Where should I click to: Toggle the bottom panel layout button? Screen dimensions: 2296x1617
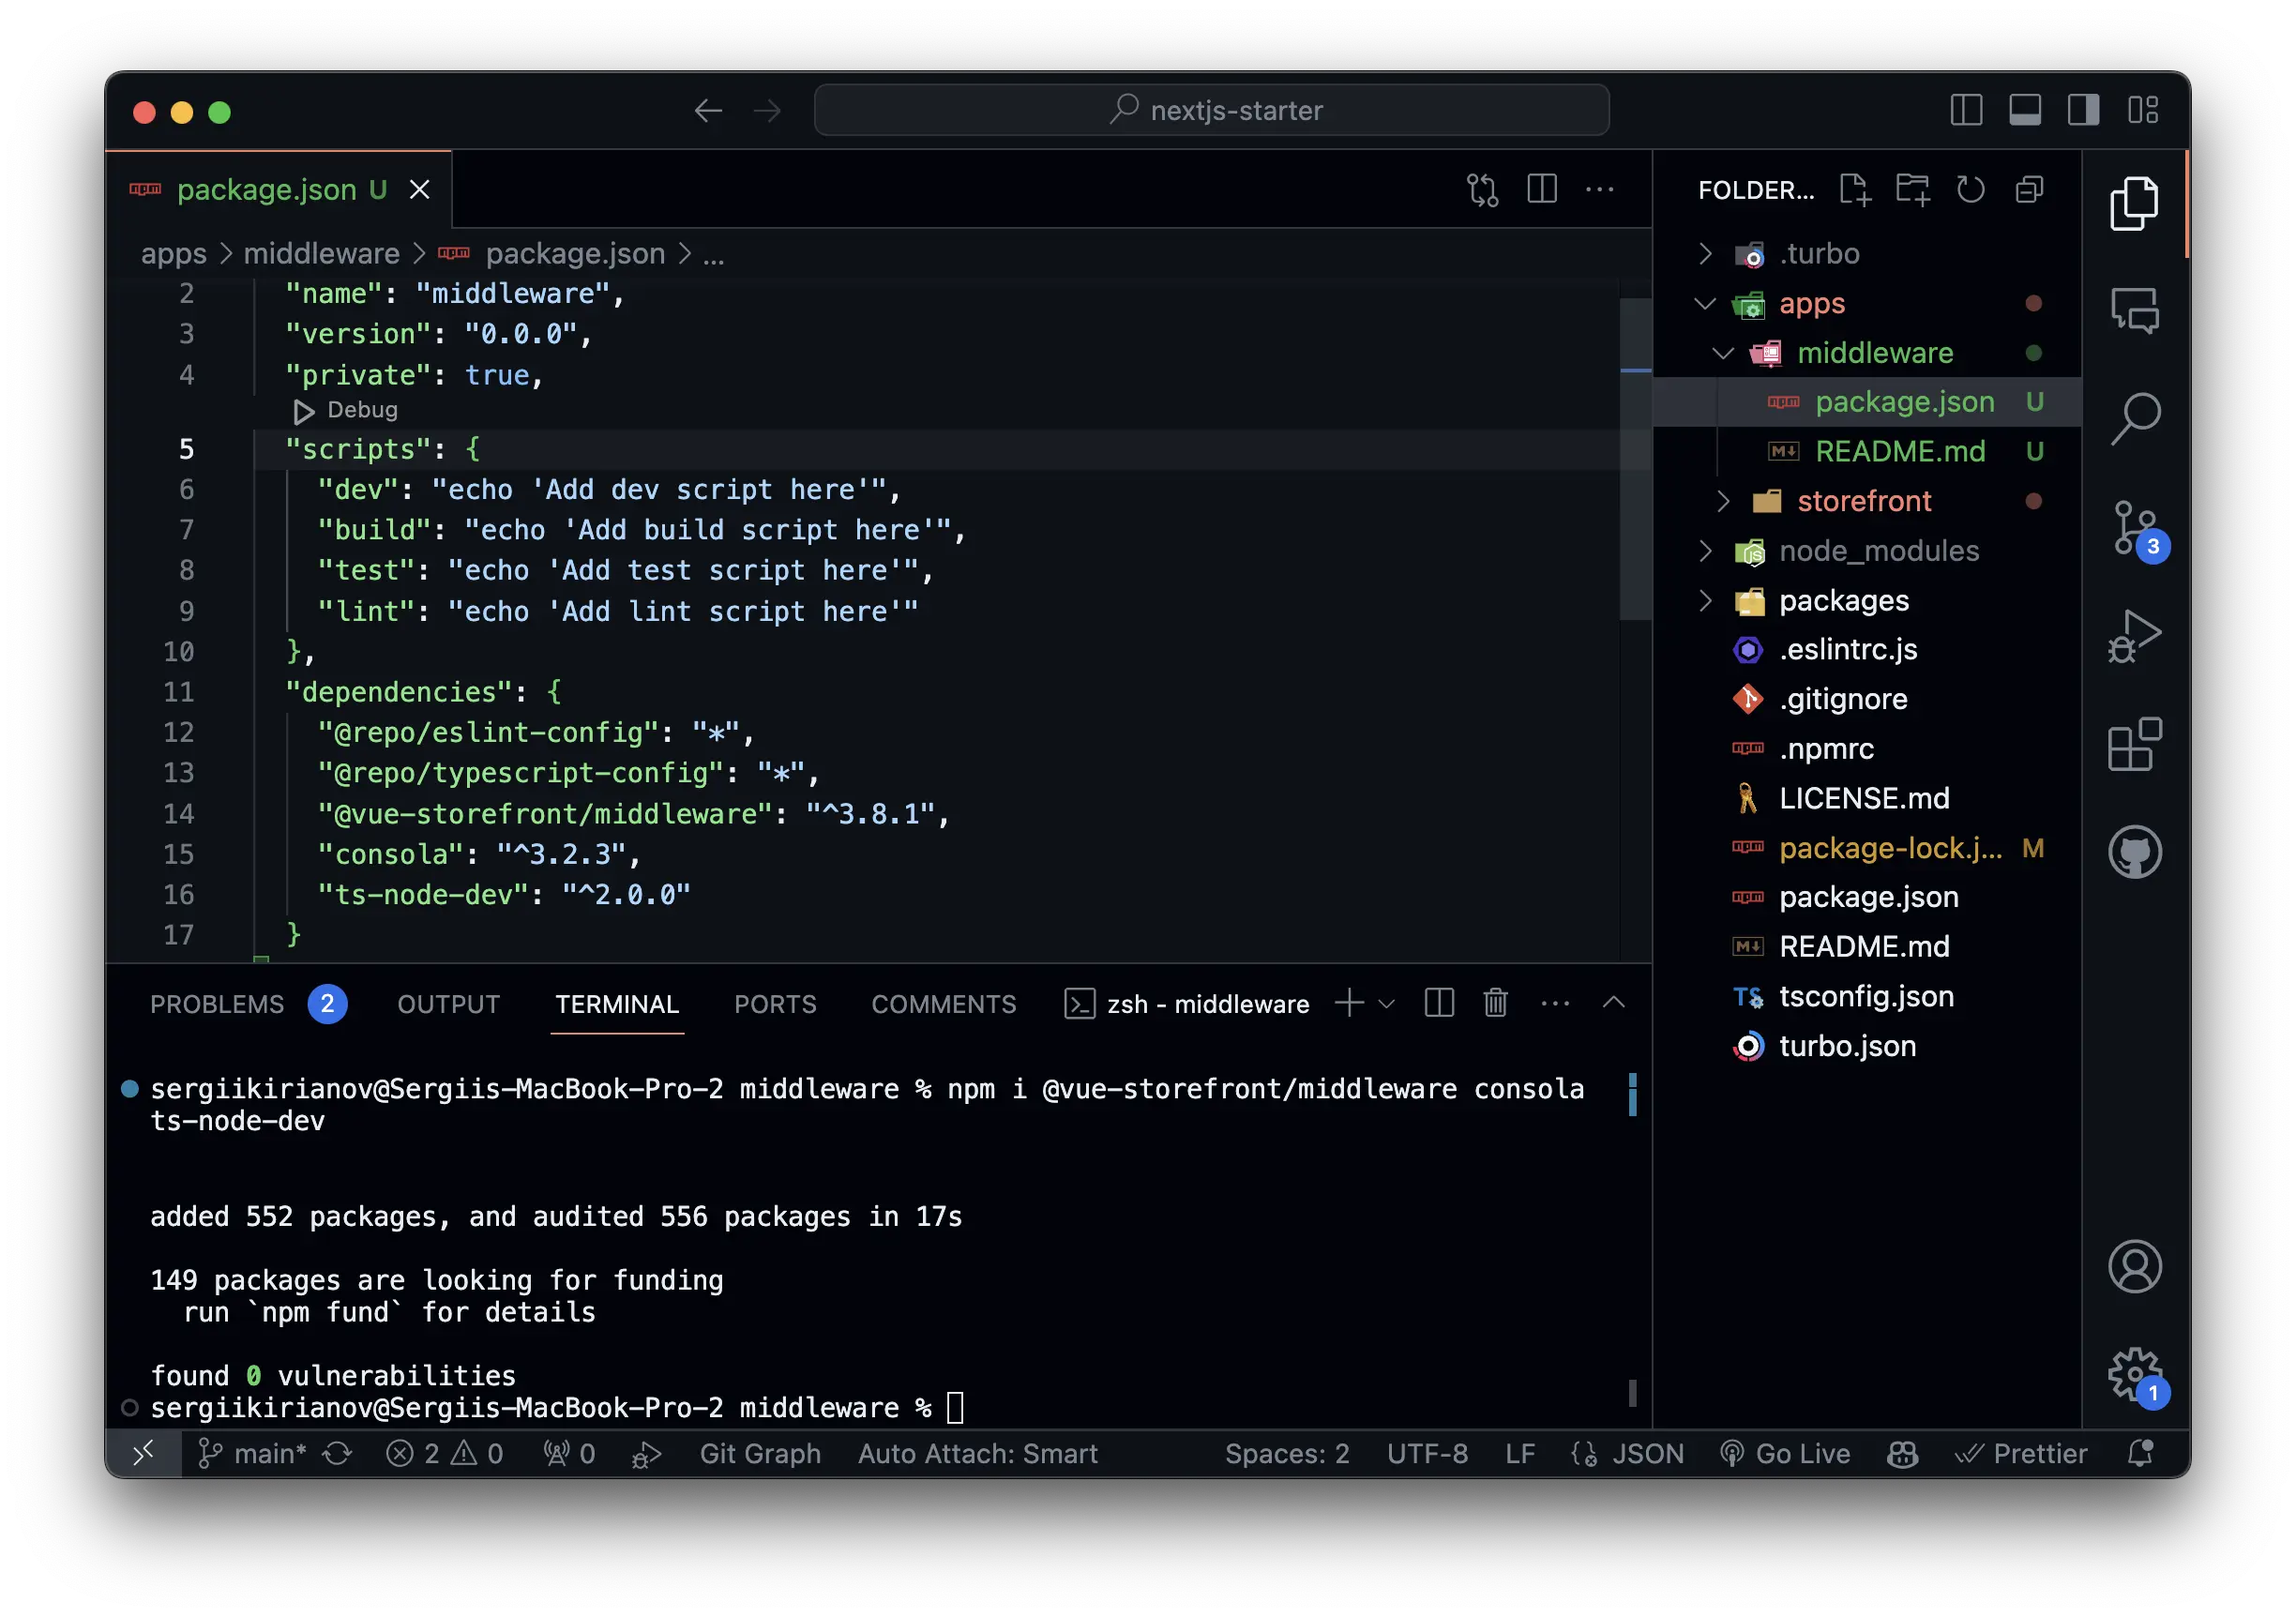click(2025, 110)
